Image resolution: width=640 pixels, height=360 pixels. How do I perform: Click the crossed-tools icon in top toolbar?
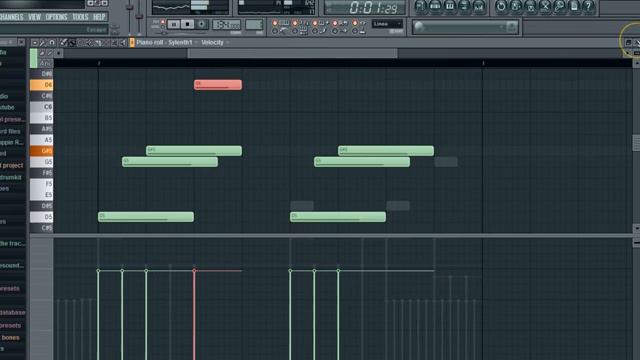click(x=545, y=6)
